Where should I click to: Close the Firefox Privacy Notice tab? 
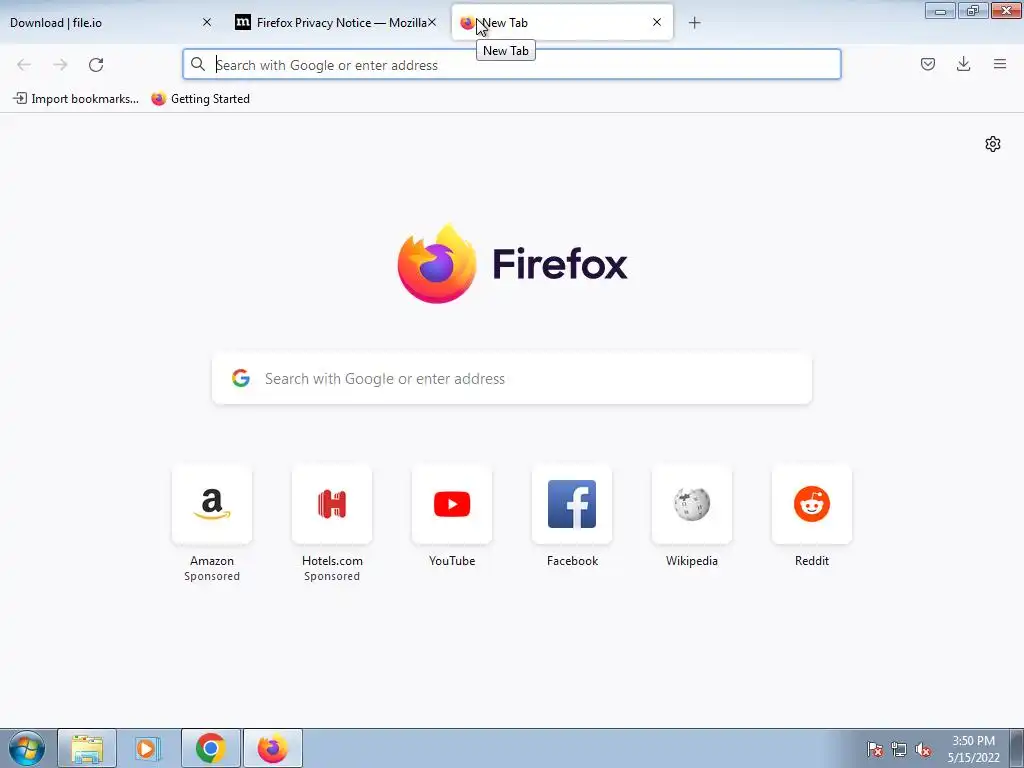click(x=432, y=22)
